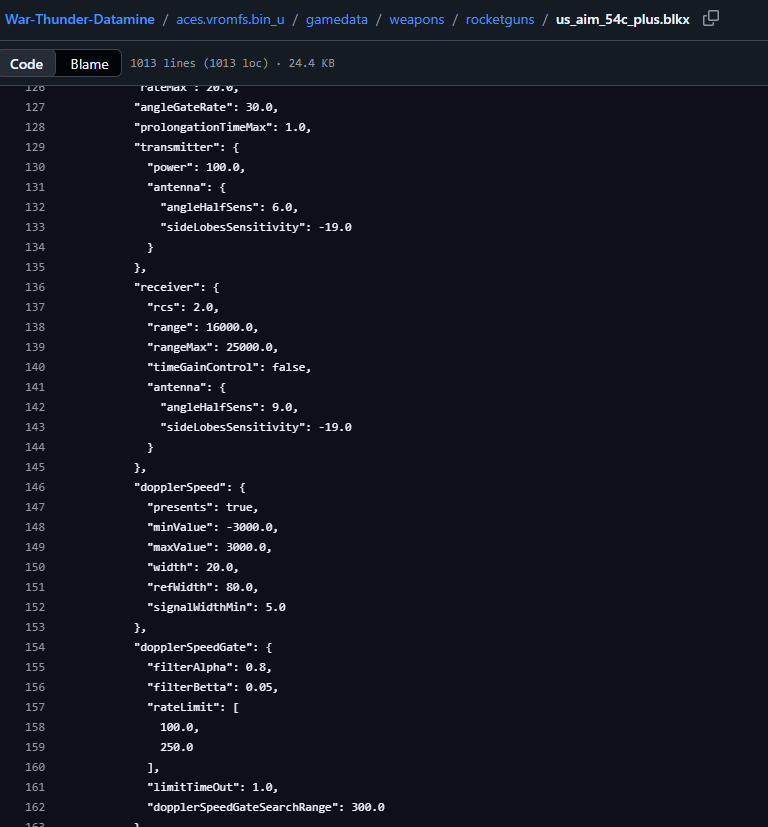Screen dimensions: 768x827
Task: Click the "prolongationTimeMax": 1.0 line
Action: tap(222, 127)
